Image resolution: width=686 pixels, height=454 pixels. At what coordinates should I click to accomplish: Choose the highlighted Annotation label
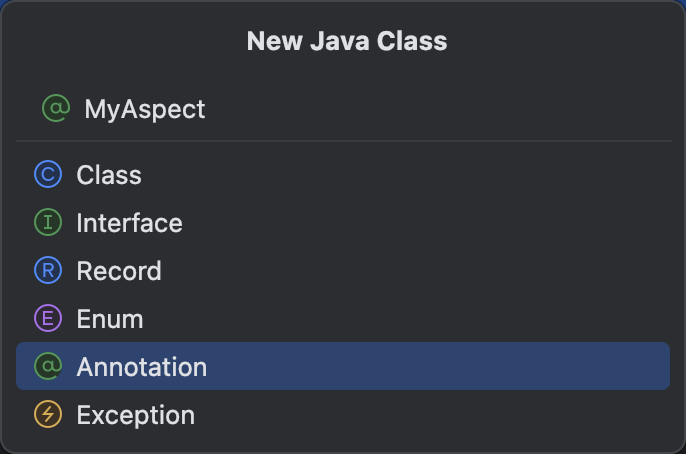[x=142, y=367]
